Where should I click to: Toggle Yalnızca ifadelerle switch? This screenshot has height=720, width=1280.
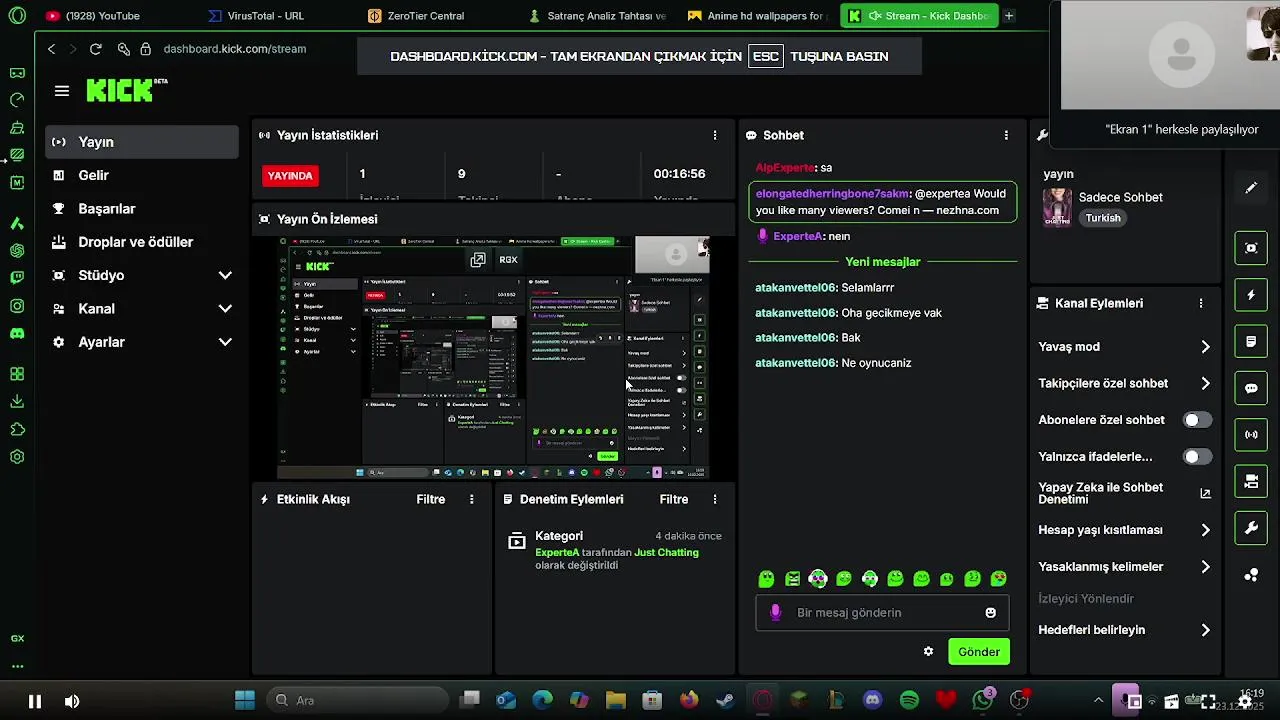pyautogui.click(x=1197, y=457)
